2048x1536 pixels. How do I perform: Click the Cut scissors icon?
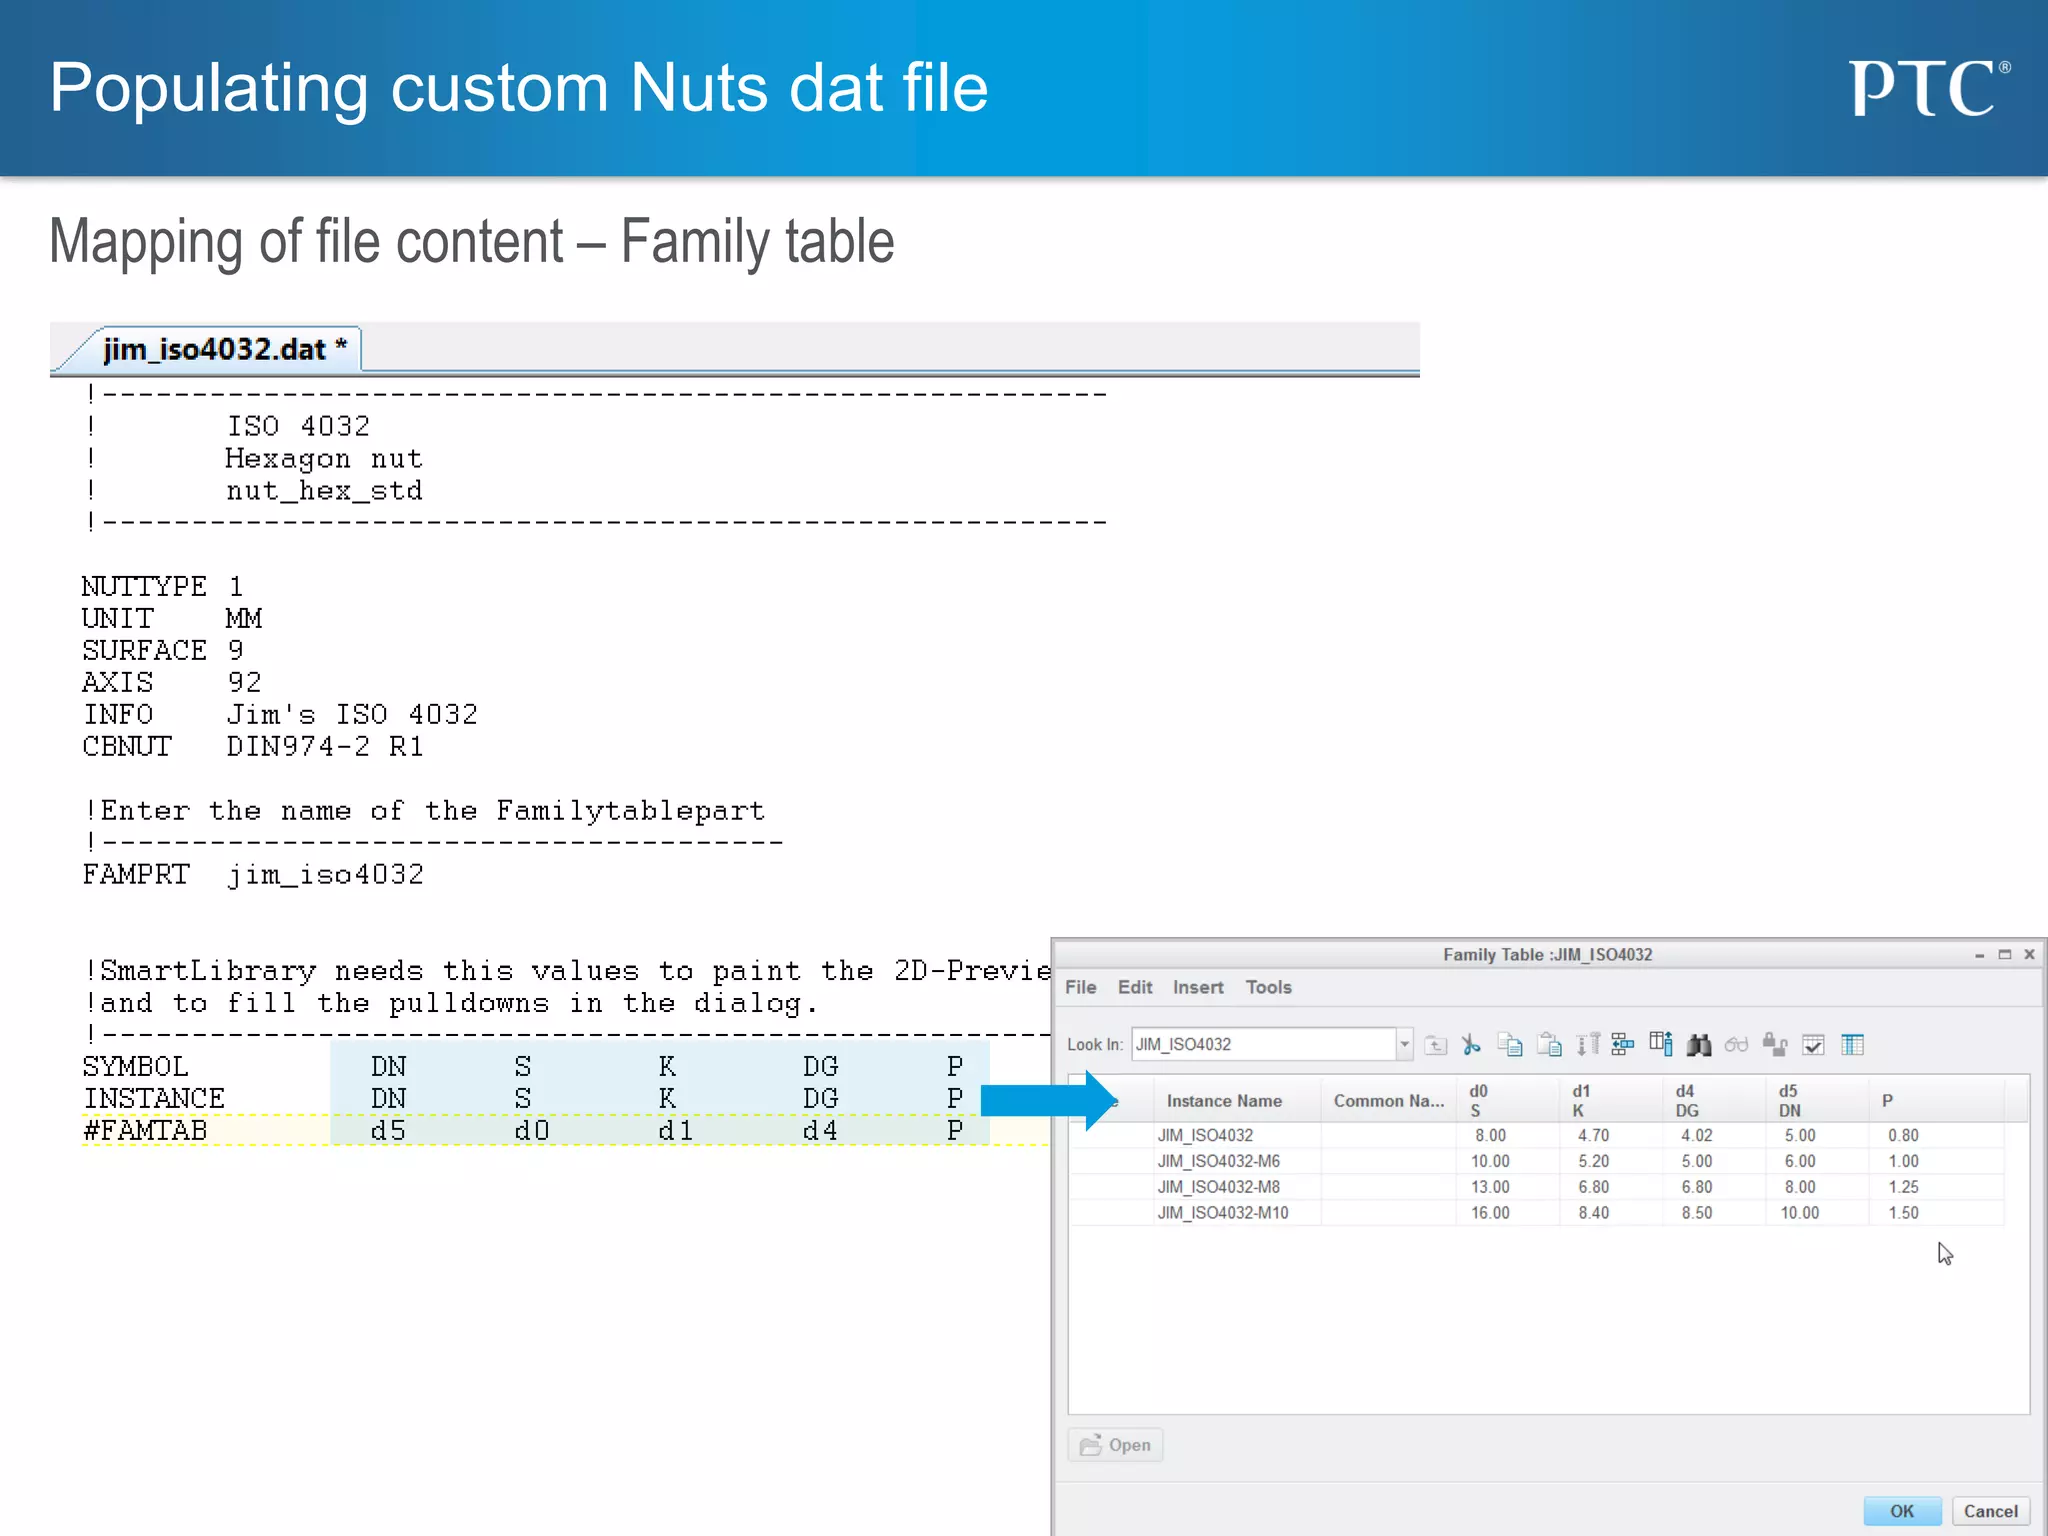click(1471, 1045)
